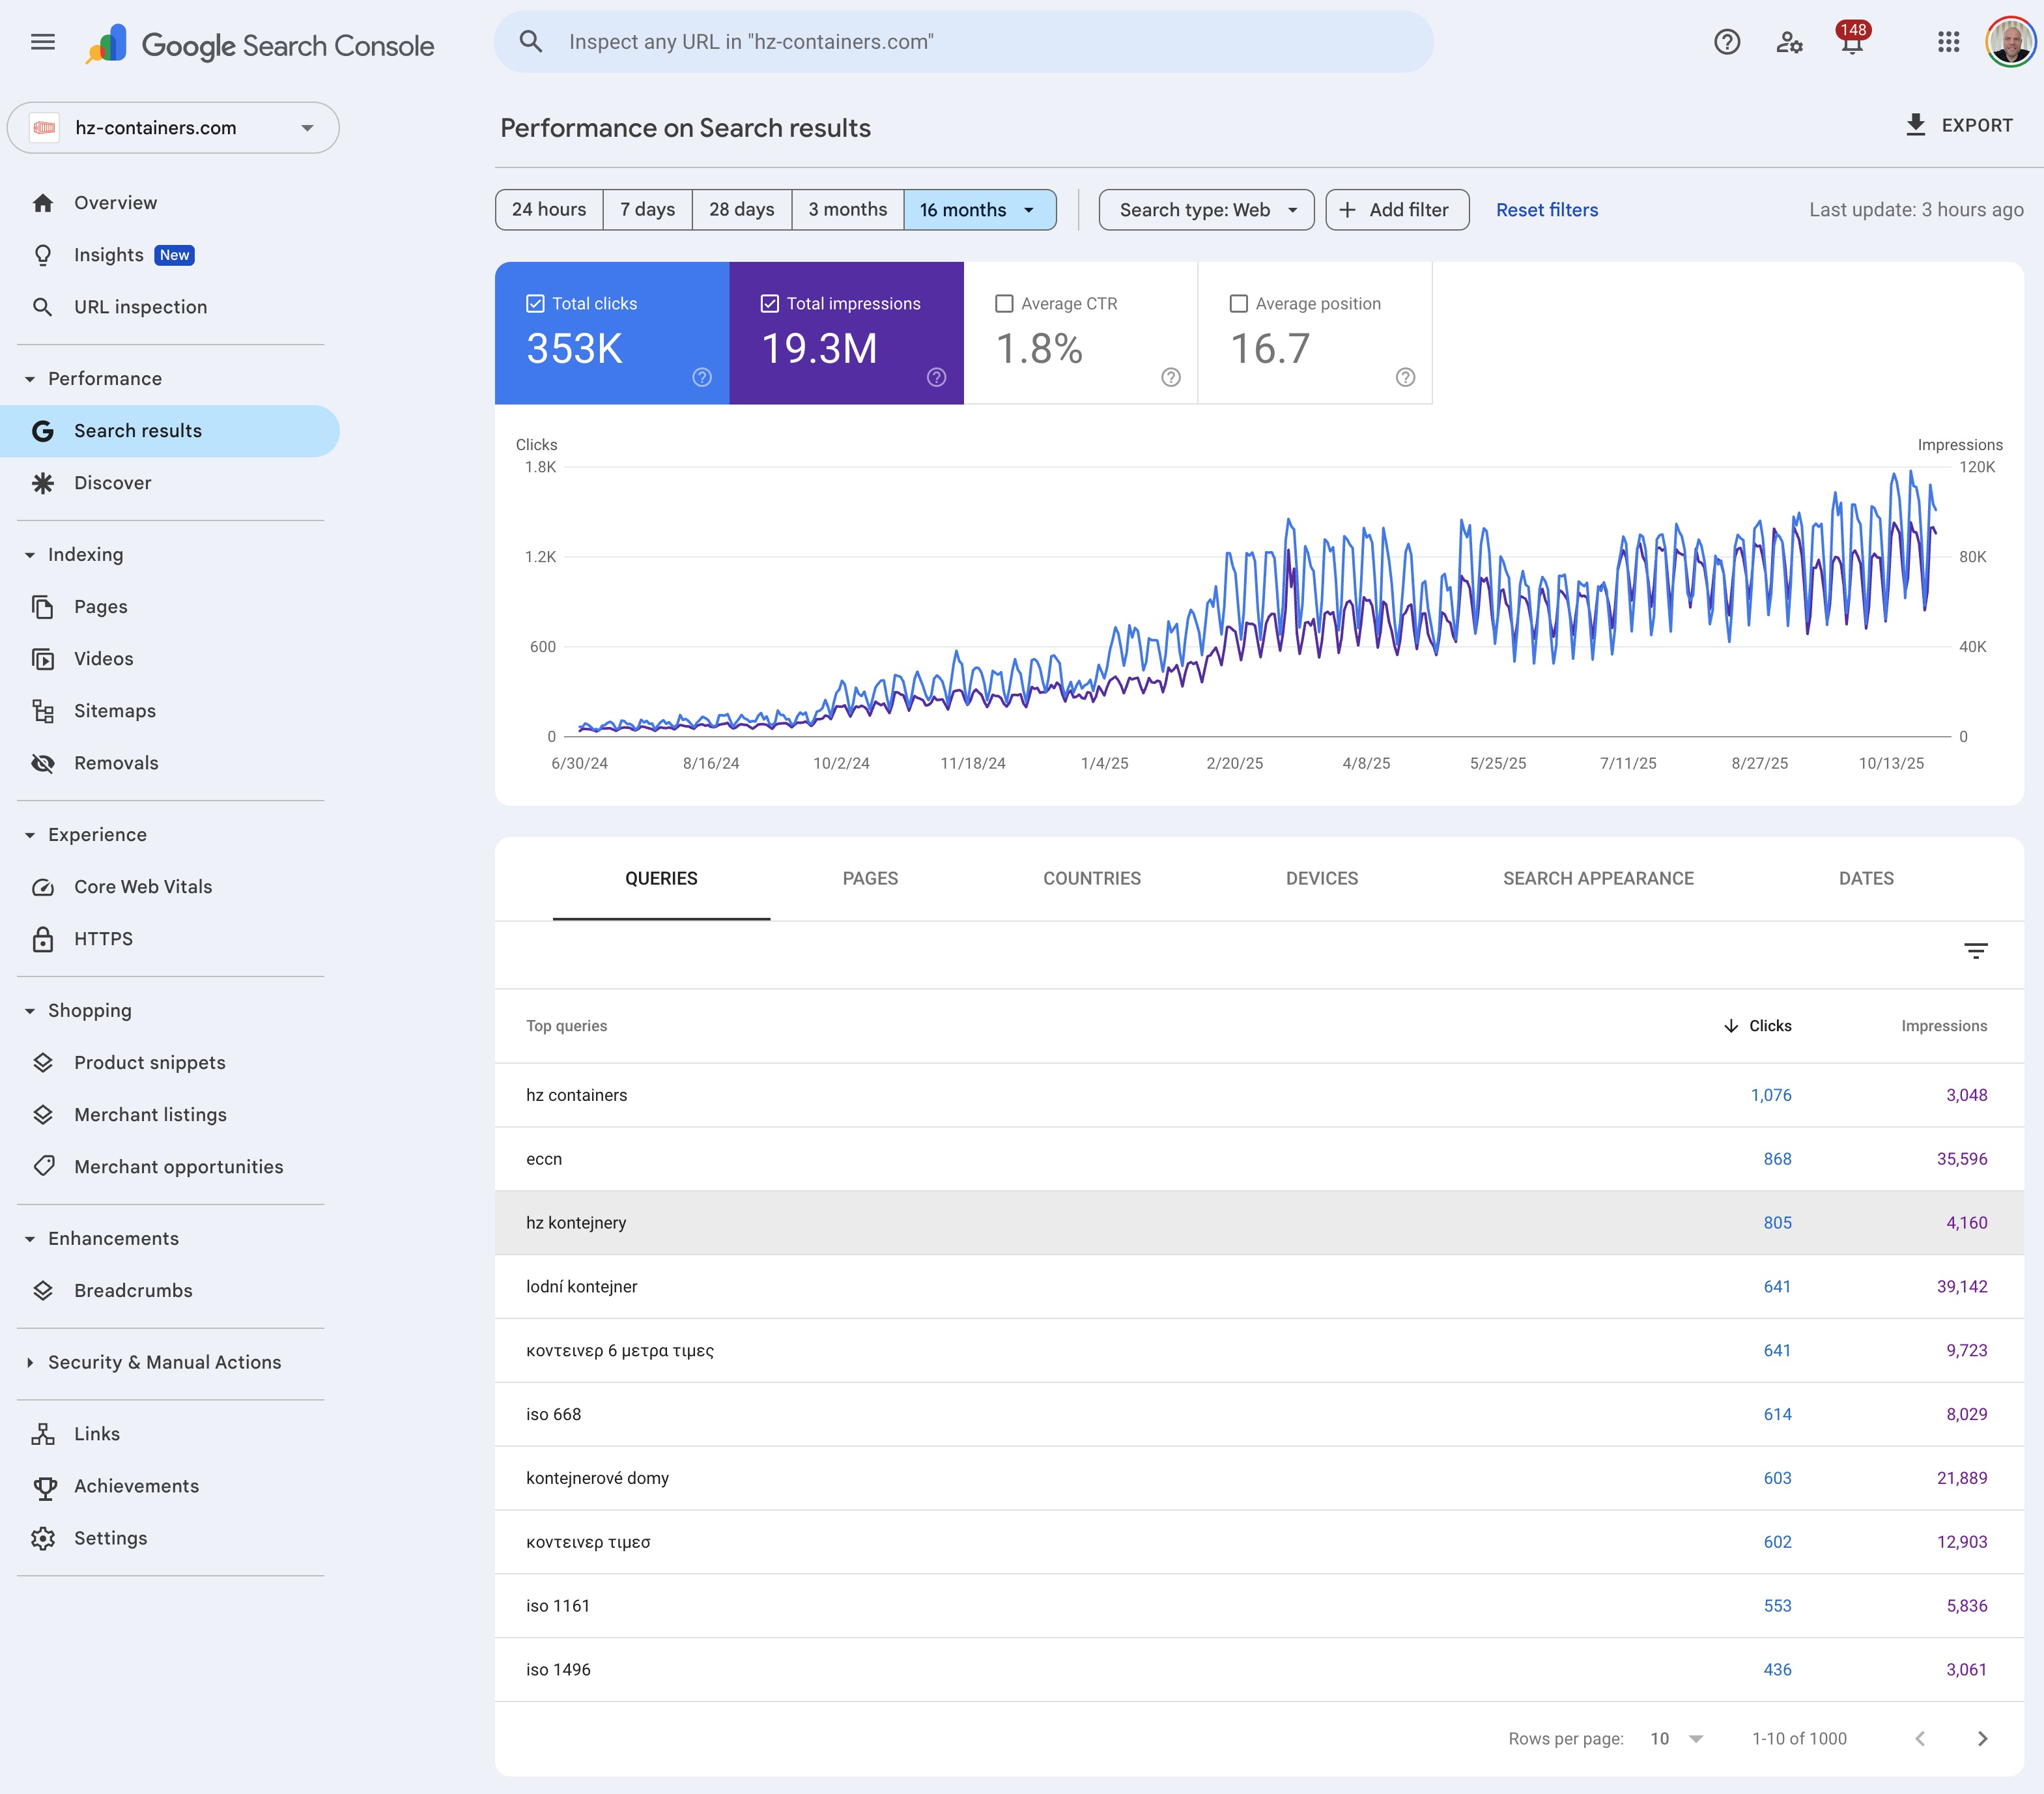Enable the Average position metric
This screenshot has height=1794, width=2044.
pos(1239,303)
